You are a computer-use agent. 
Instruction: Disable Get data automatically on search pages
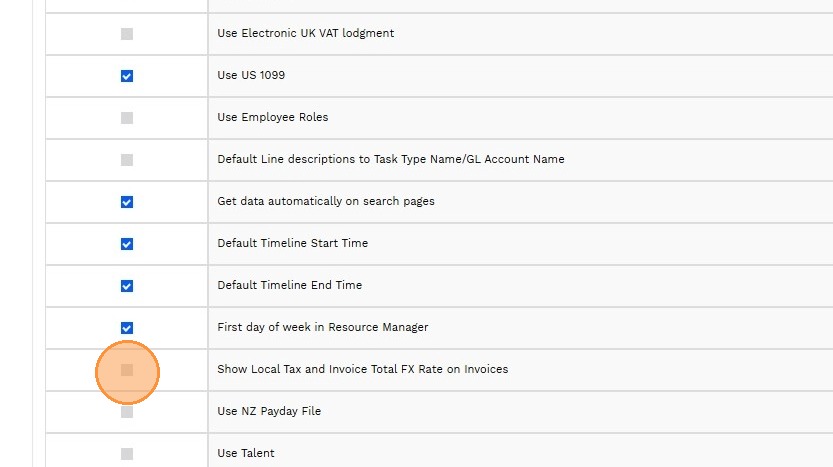(127, 202)
